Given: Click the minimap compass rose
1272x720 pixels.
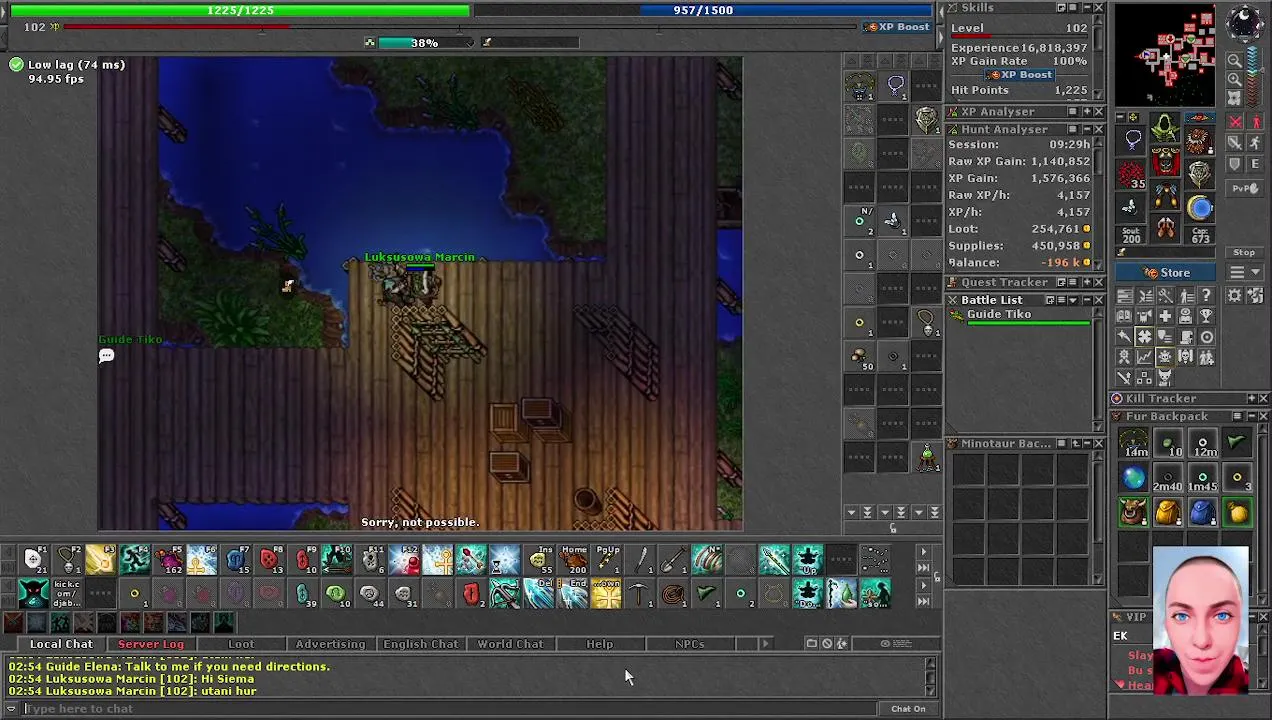Looking at the screenshot, I should coord(1245,24).
